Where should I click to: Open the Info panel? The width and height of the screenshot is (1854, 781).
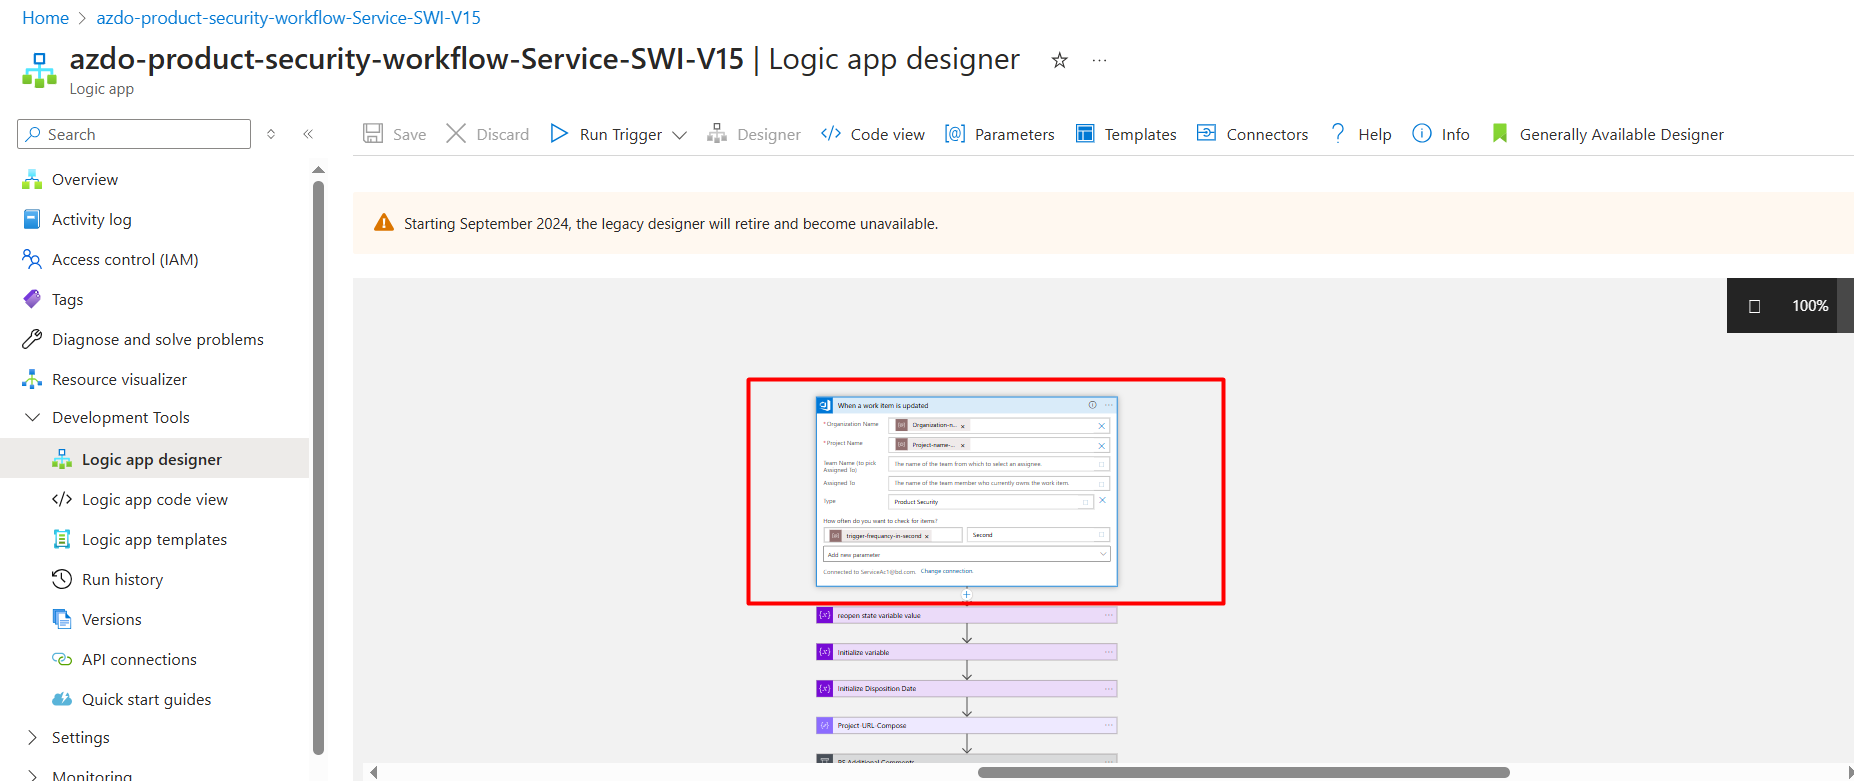point(1440,134)
